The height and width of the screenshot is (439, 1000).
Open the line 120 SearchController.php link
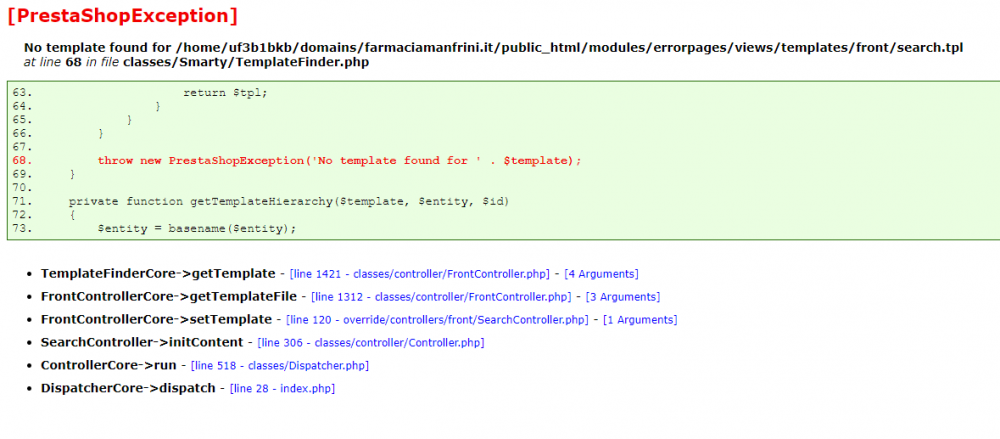(437, 320)
